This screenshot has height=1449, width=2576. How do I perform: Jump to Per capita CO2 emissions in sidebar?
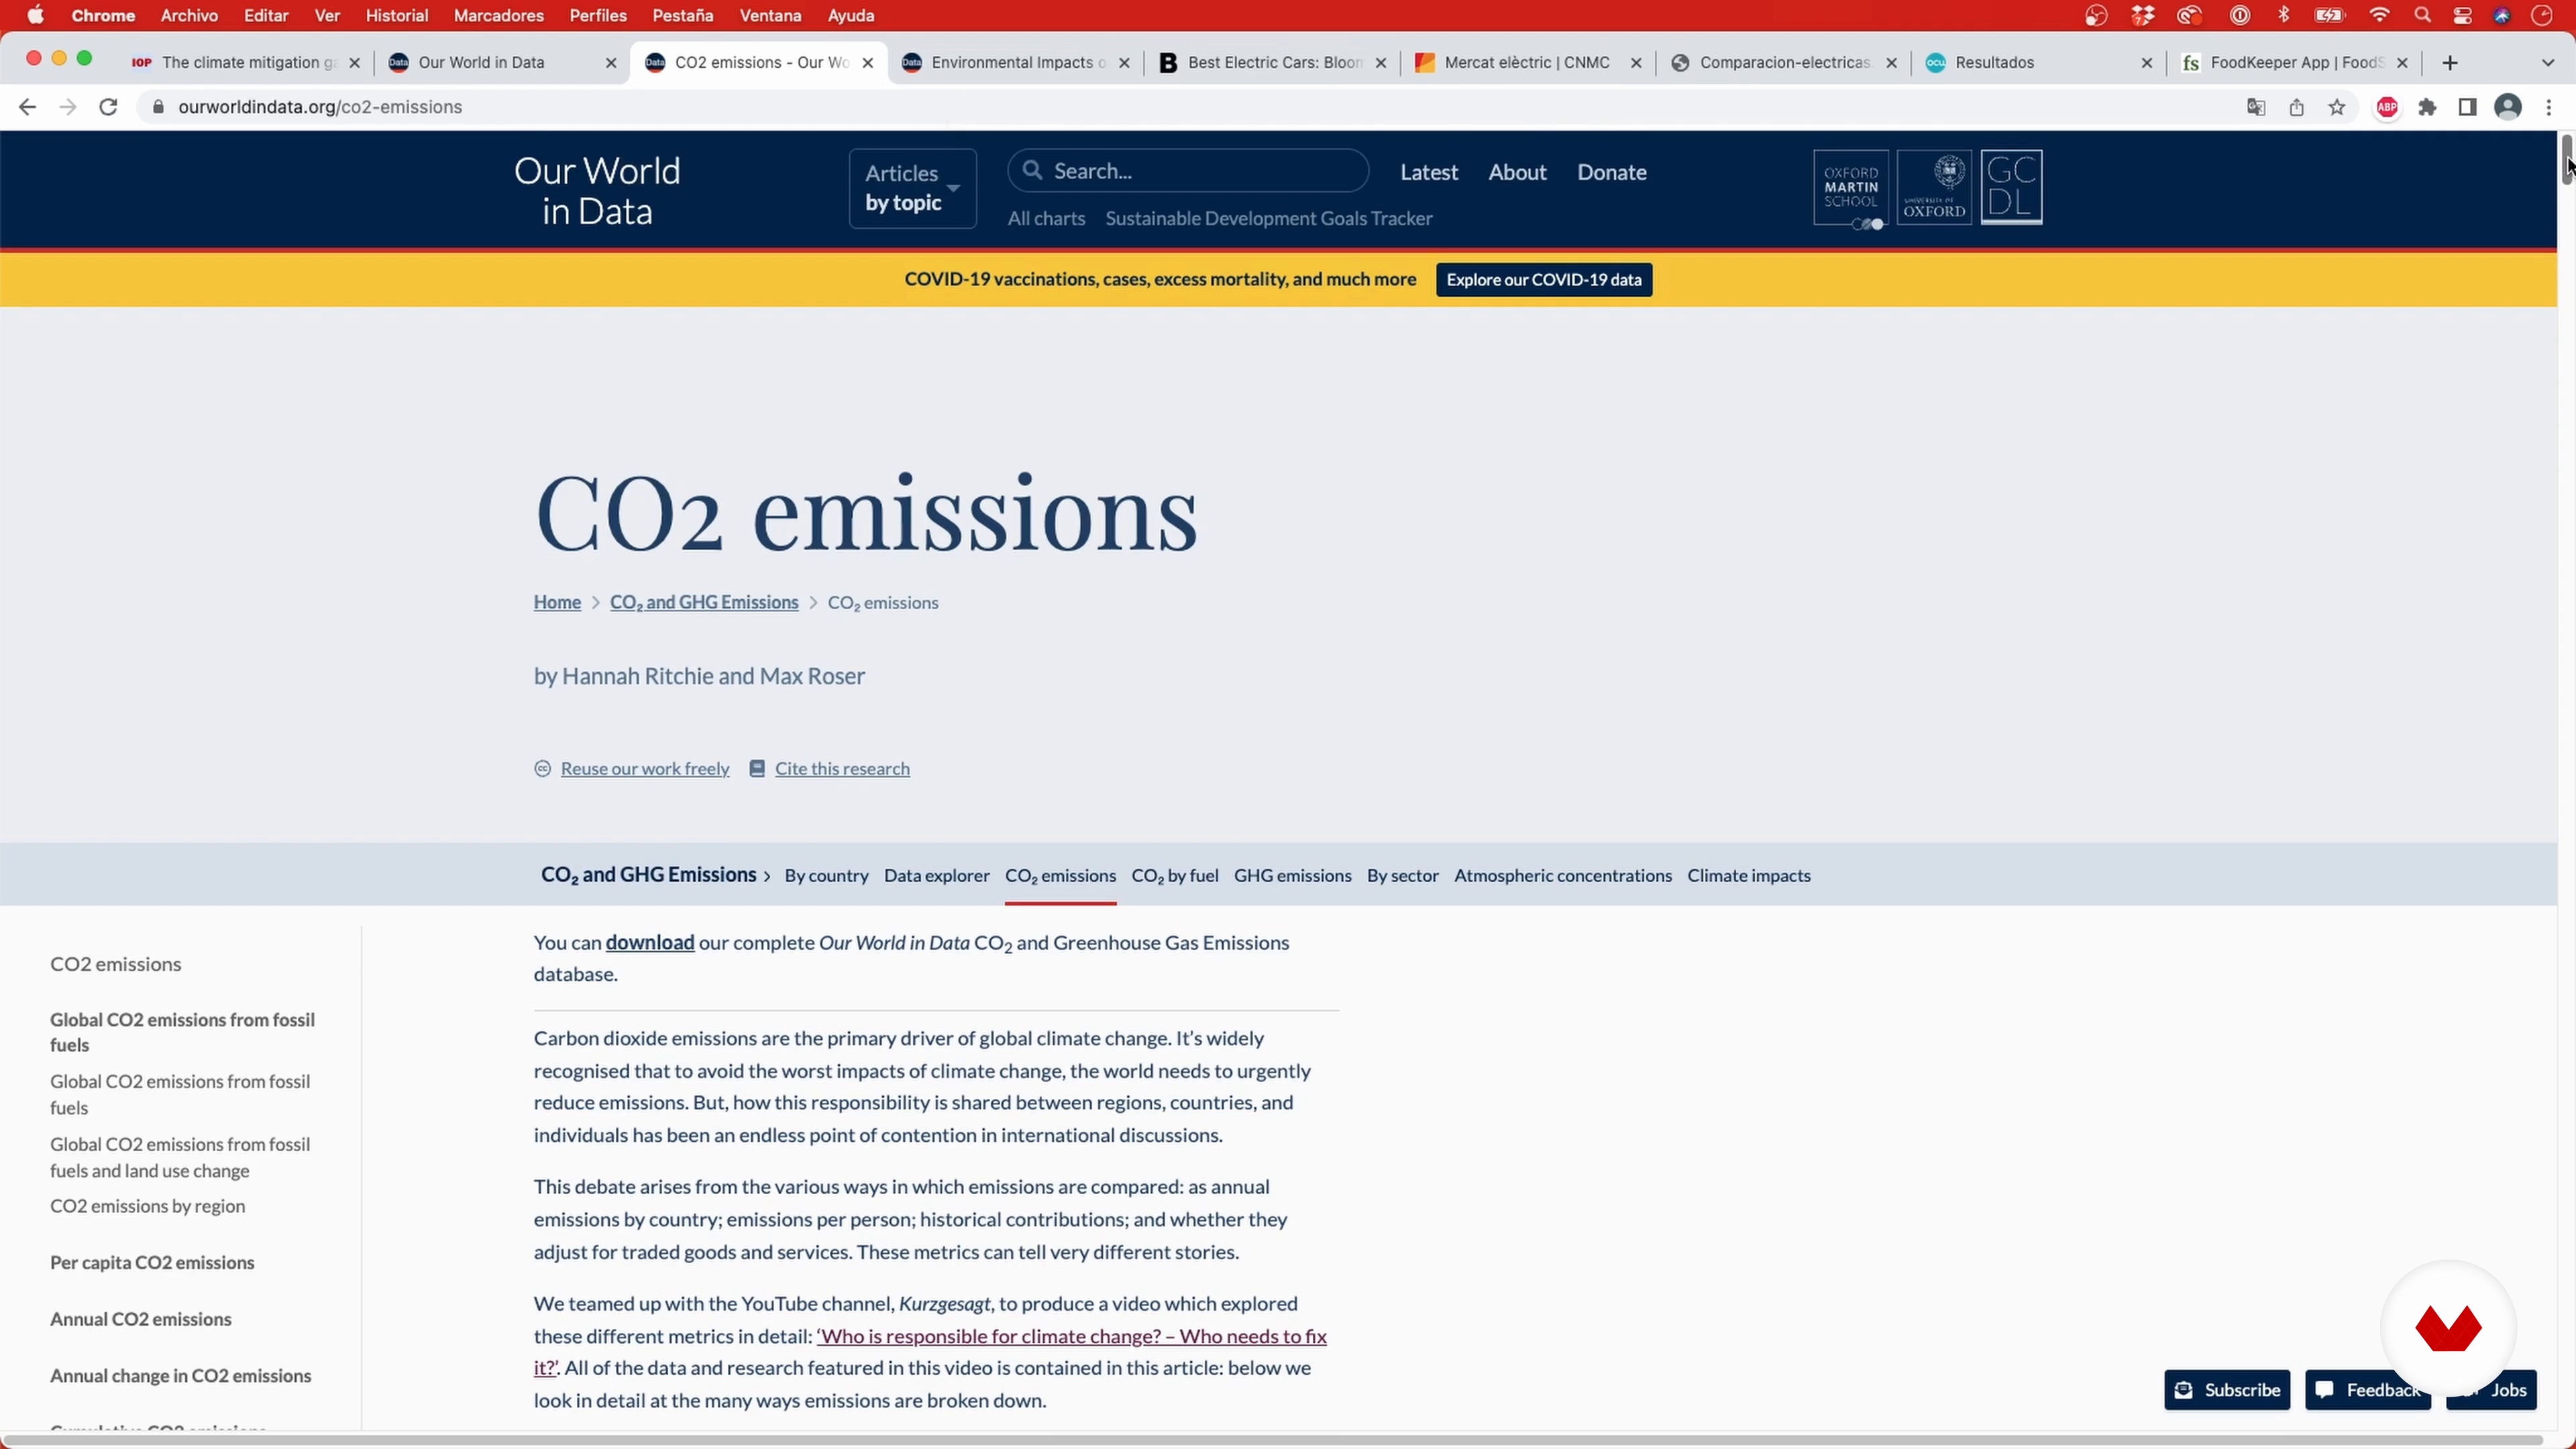point(152,1263)
